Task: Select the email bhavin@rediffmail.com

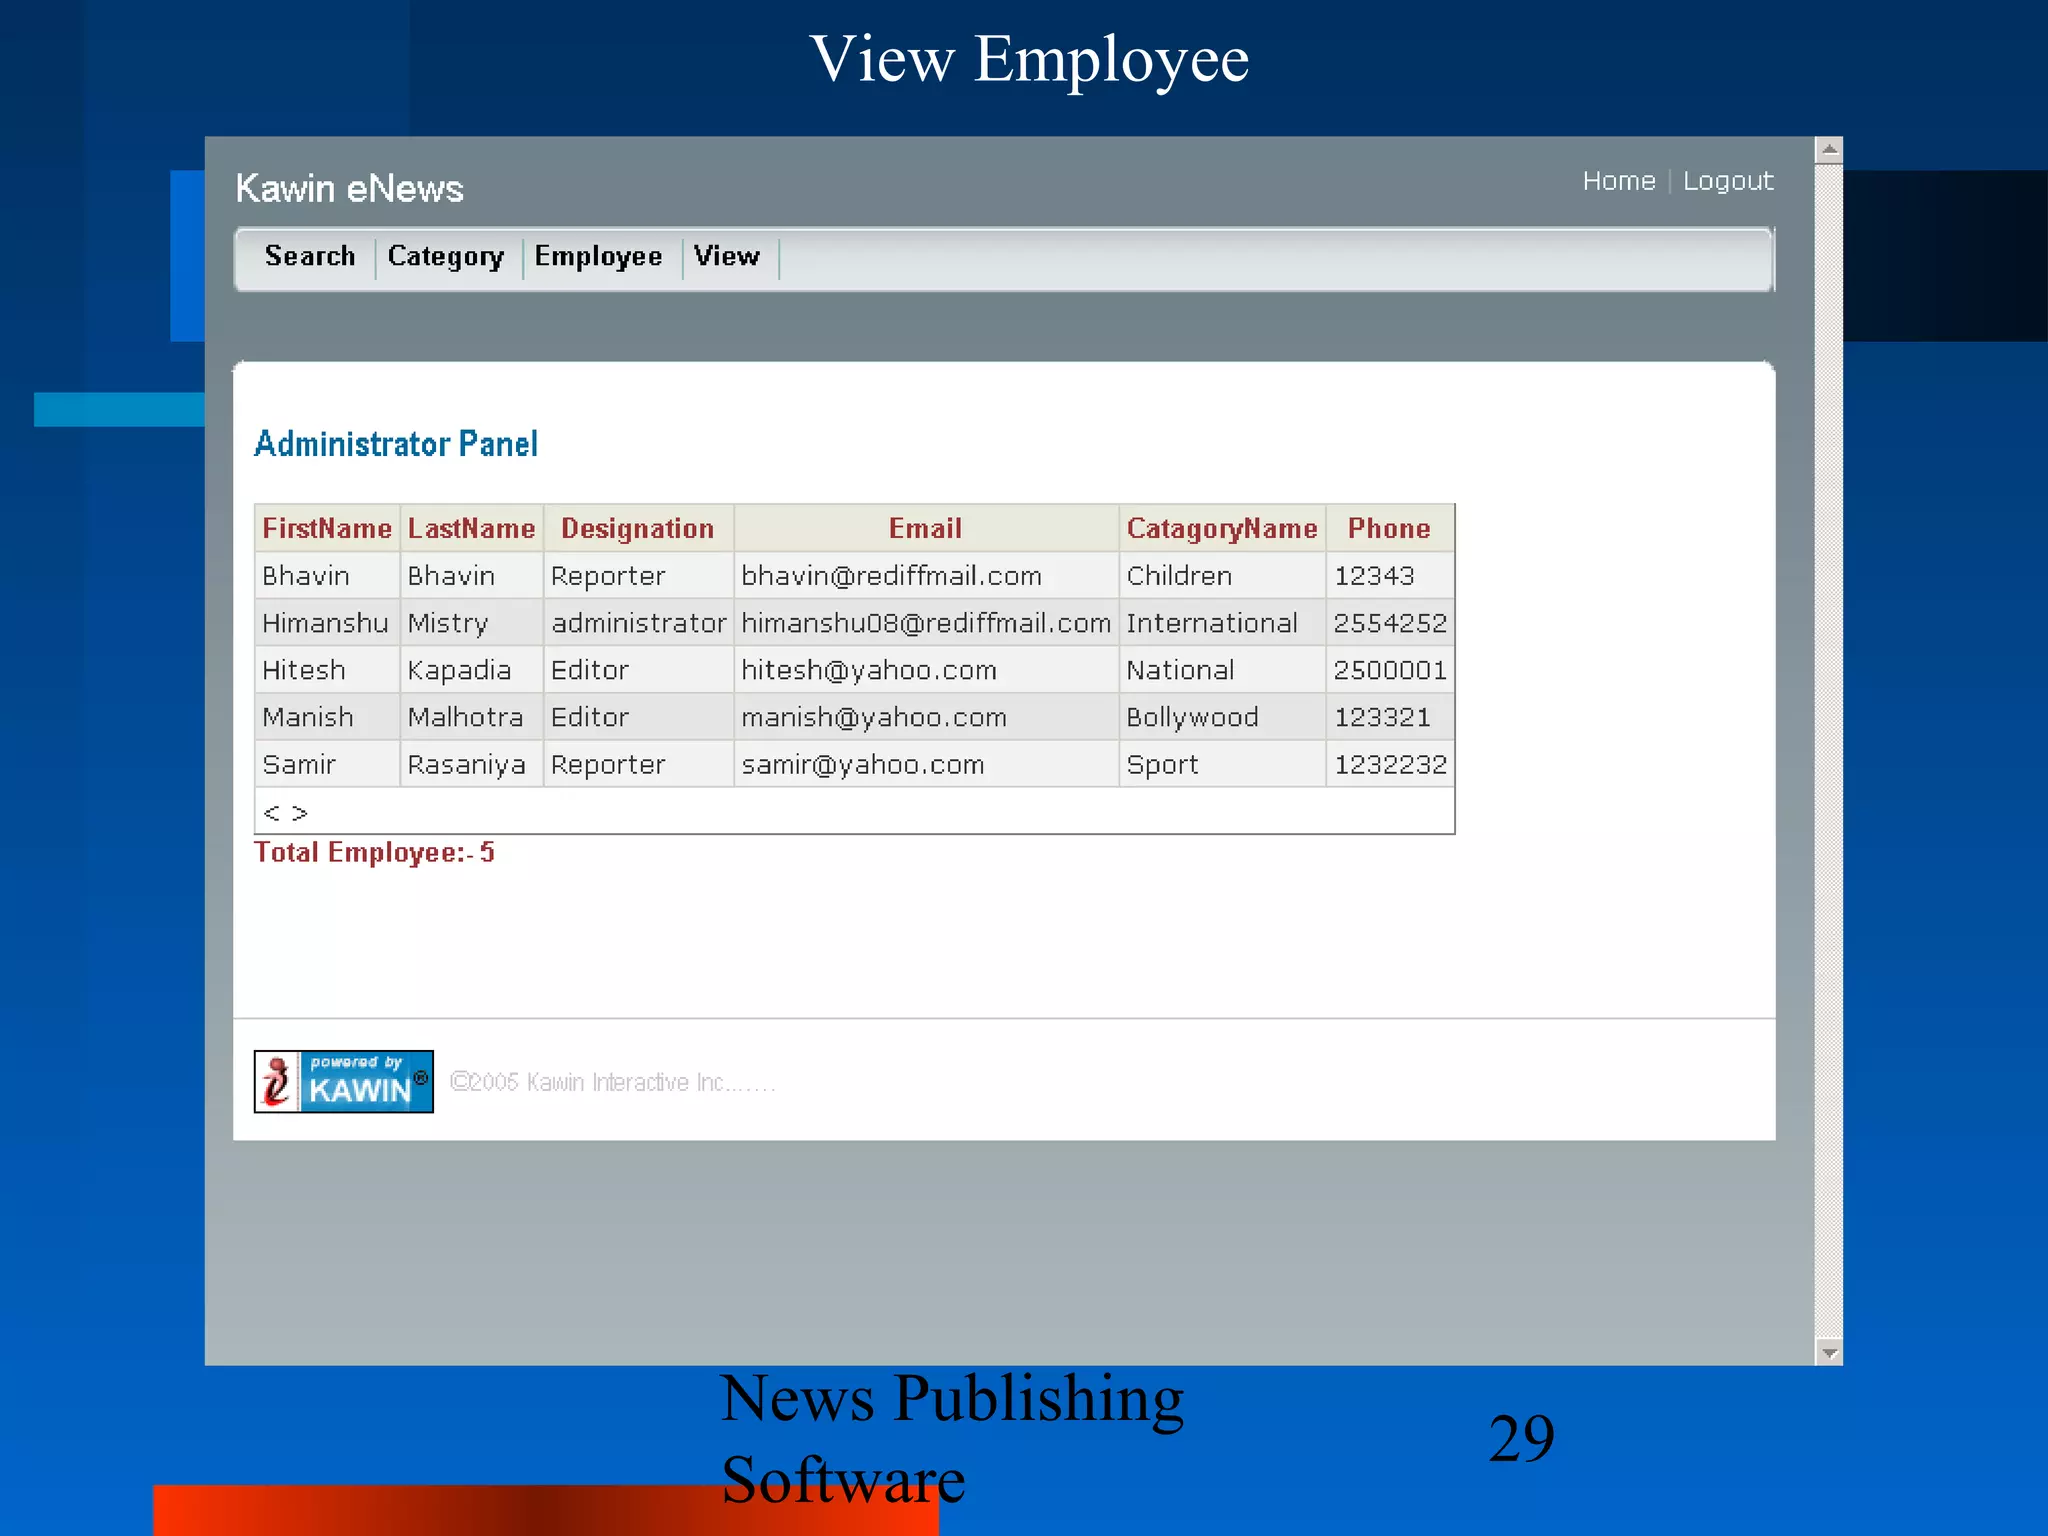Action: pos(891,576)
